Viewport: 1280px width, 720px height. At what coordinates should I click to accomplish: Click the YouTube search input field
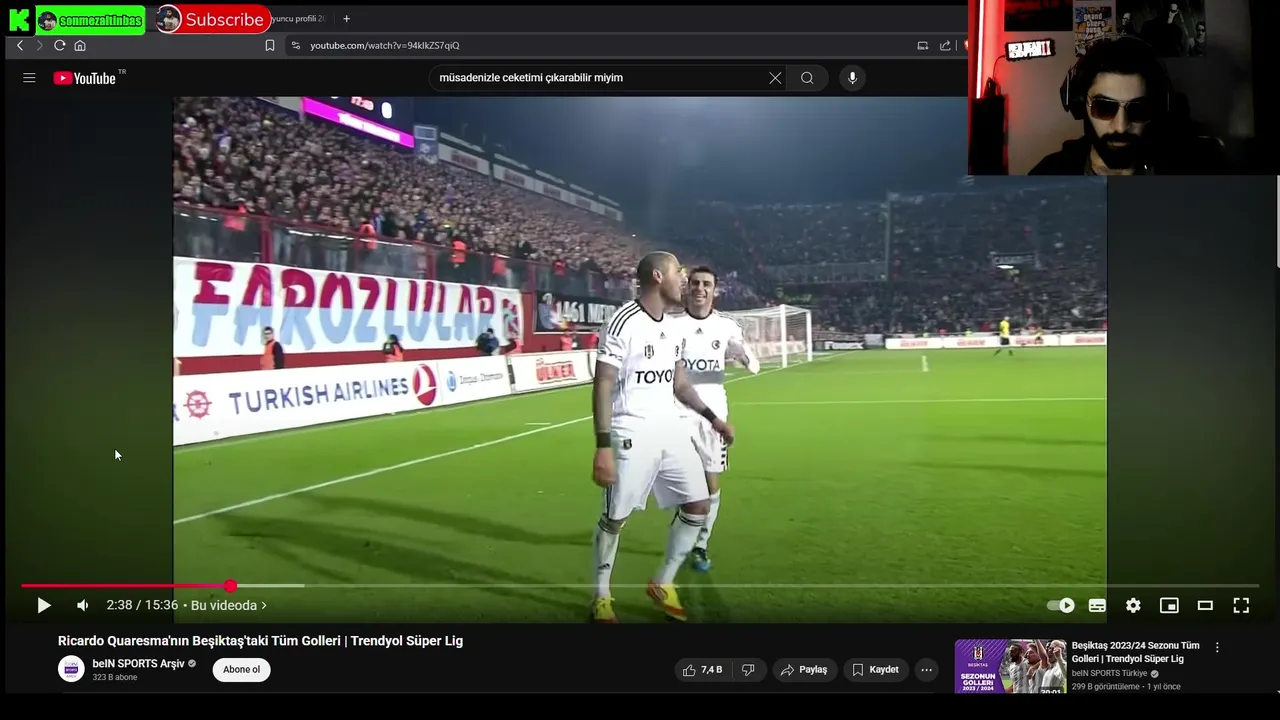tap(600, 78)
